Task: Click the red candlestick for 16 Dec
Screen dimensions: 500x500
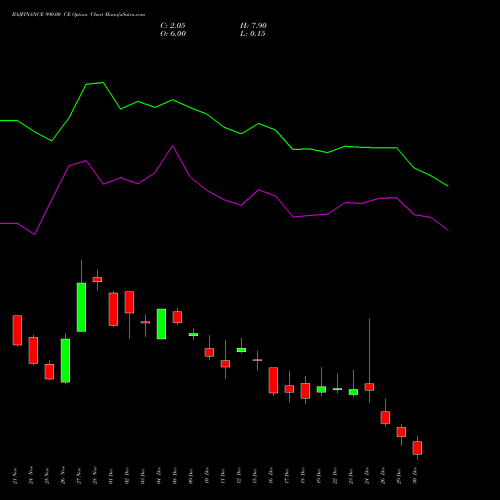Action: (x=273, y=380)
